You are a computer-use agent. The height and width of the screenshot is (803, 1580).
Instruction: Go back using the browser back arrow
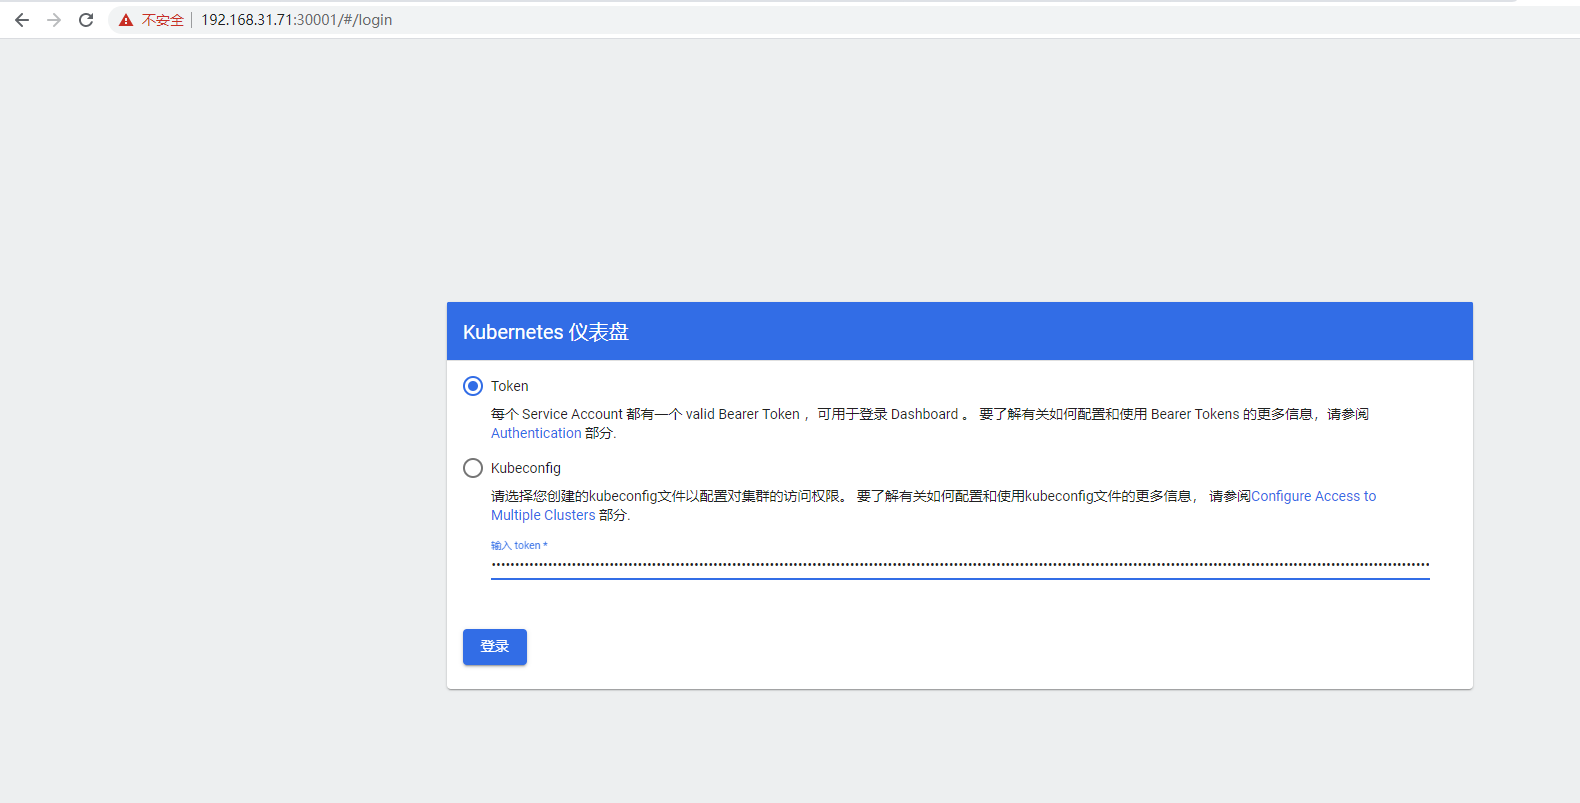tap(22, 20)
